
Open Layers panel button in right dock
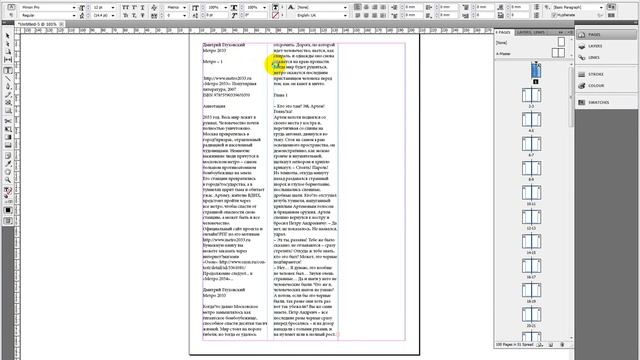coord(606,46)
